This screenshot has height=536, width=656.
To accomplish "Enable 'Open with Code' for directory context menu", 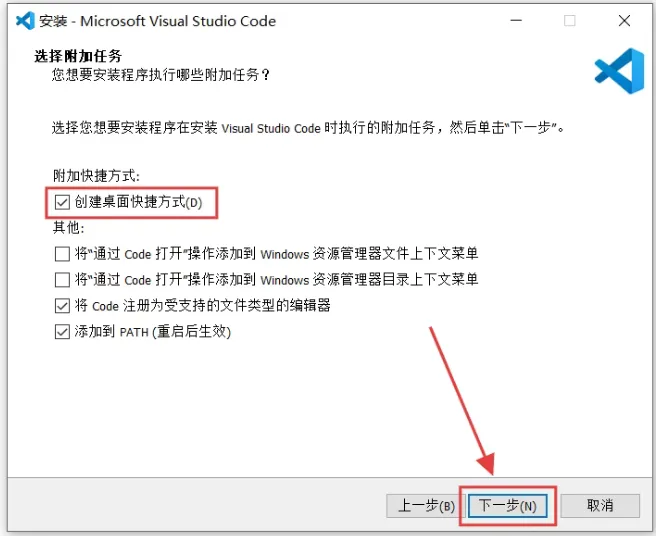I will (x=62, y=280).
